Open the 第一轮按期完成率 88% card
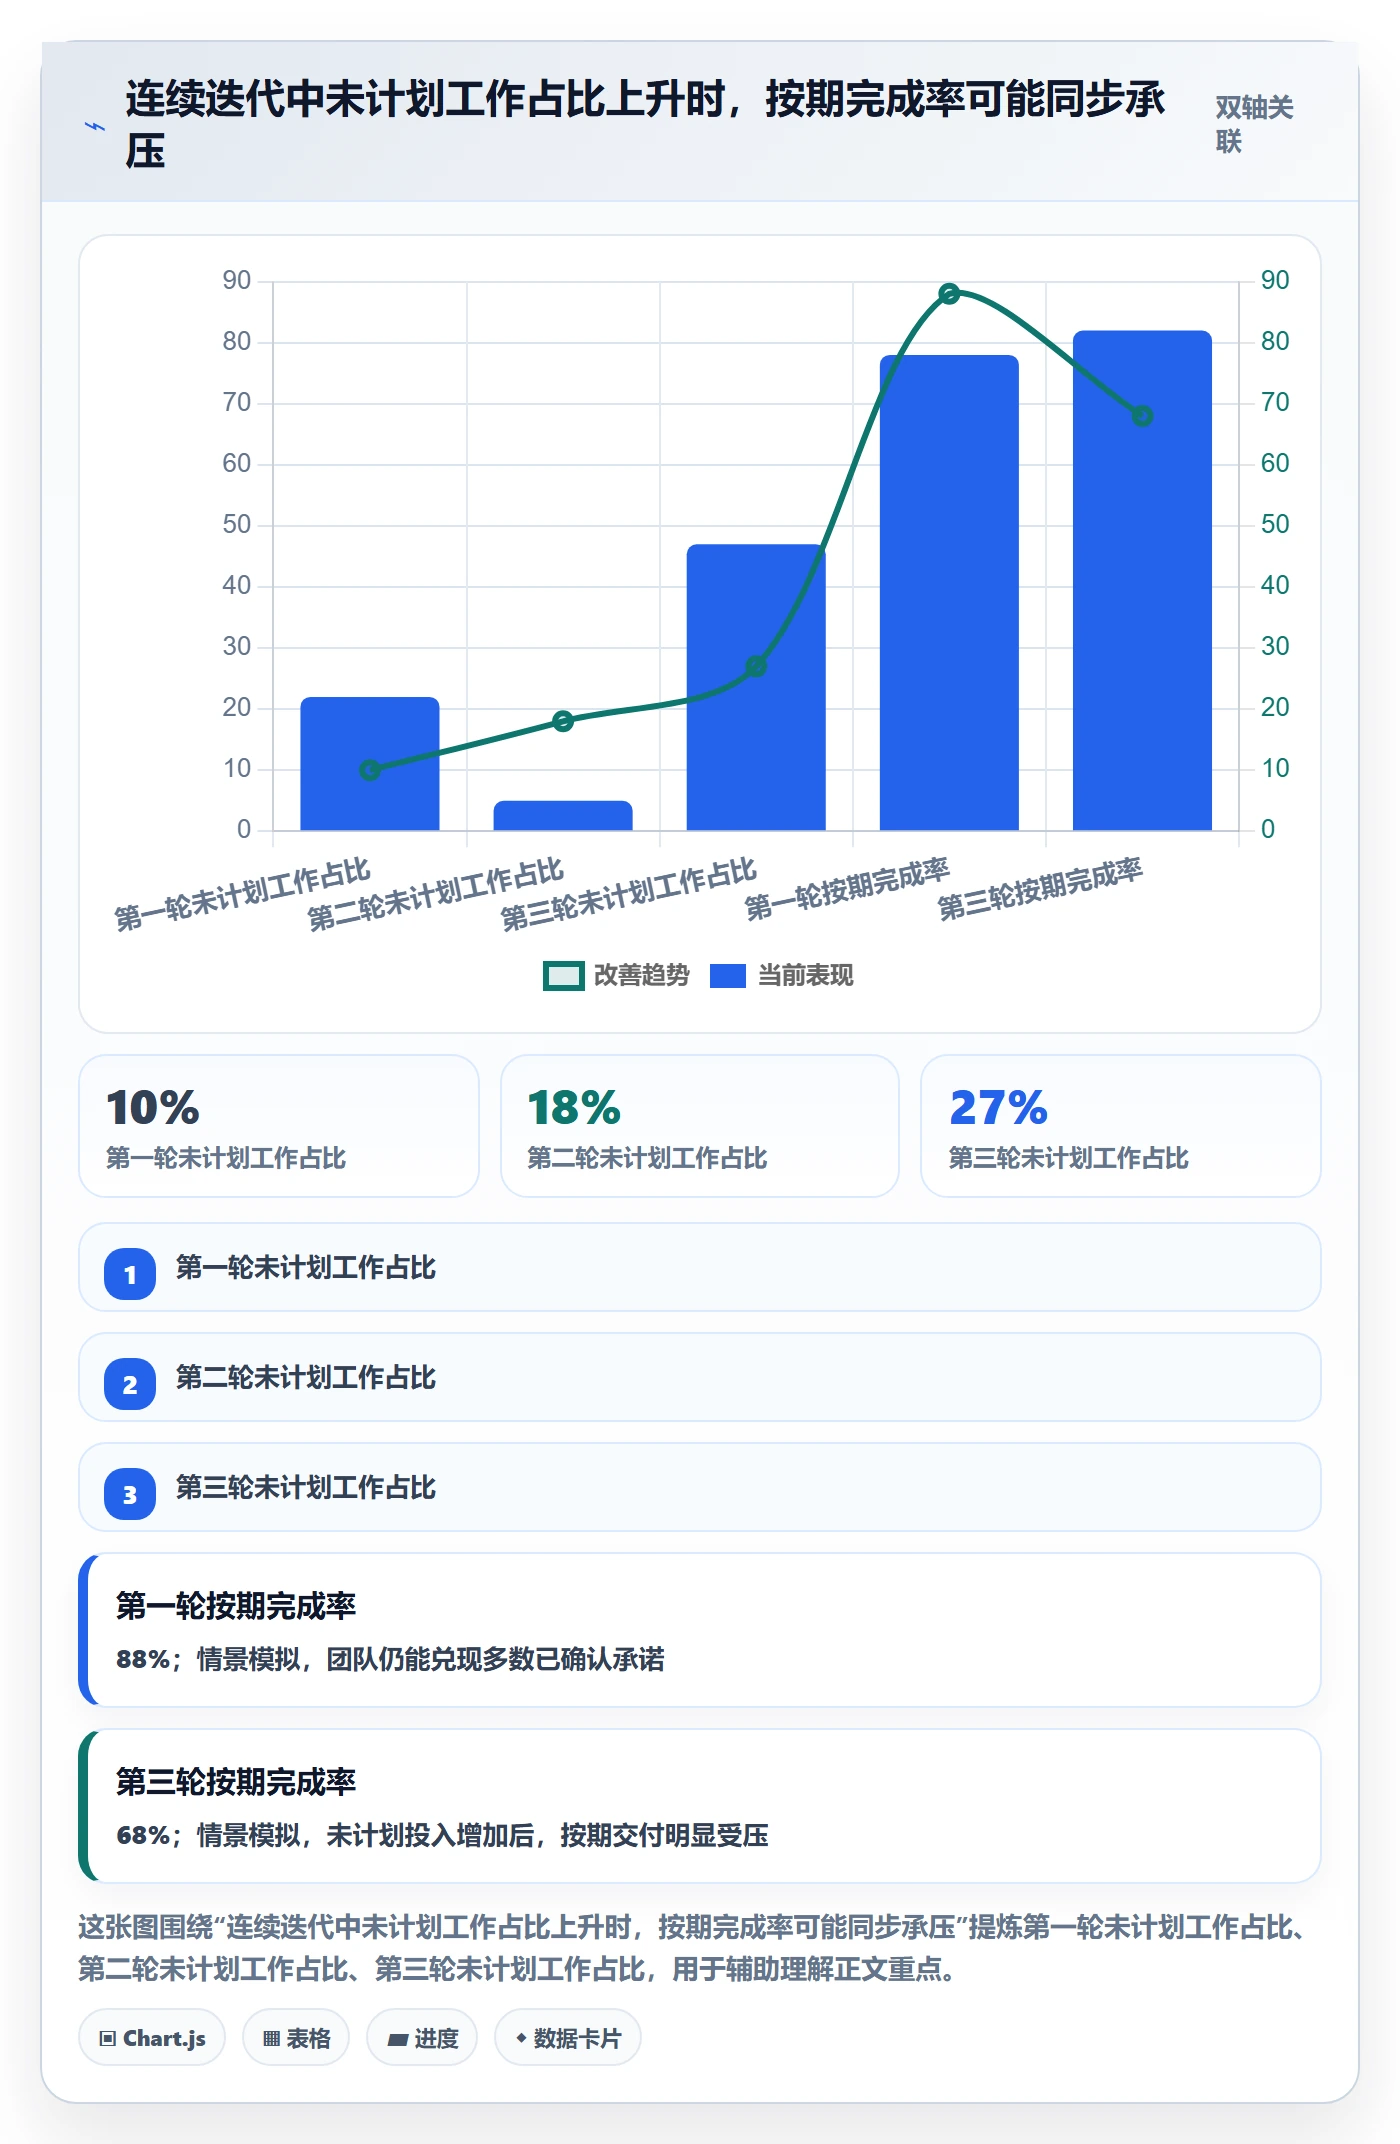This screenshot has height=2144, width=1400. coord(700,1630)
